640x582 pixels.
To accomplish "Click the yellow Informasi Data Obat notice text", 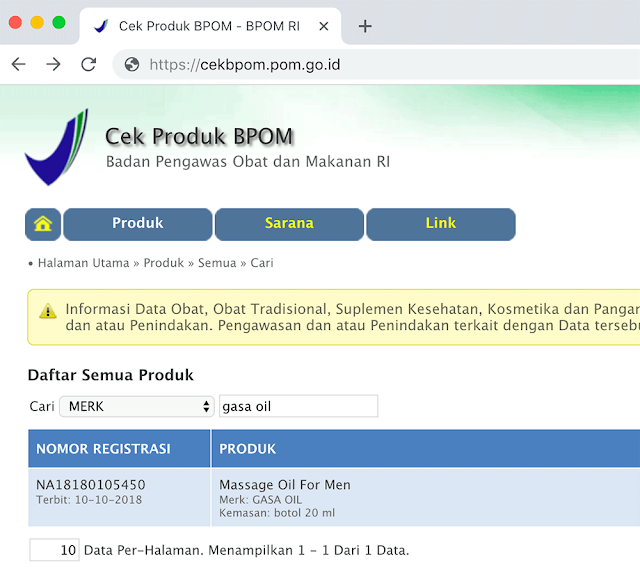I will click(353, 317).
